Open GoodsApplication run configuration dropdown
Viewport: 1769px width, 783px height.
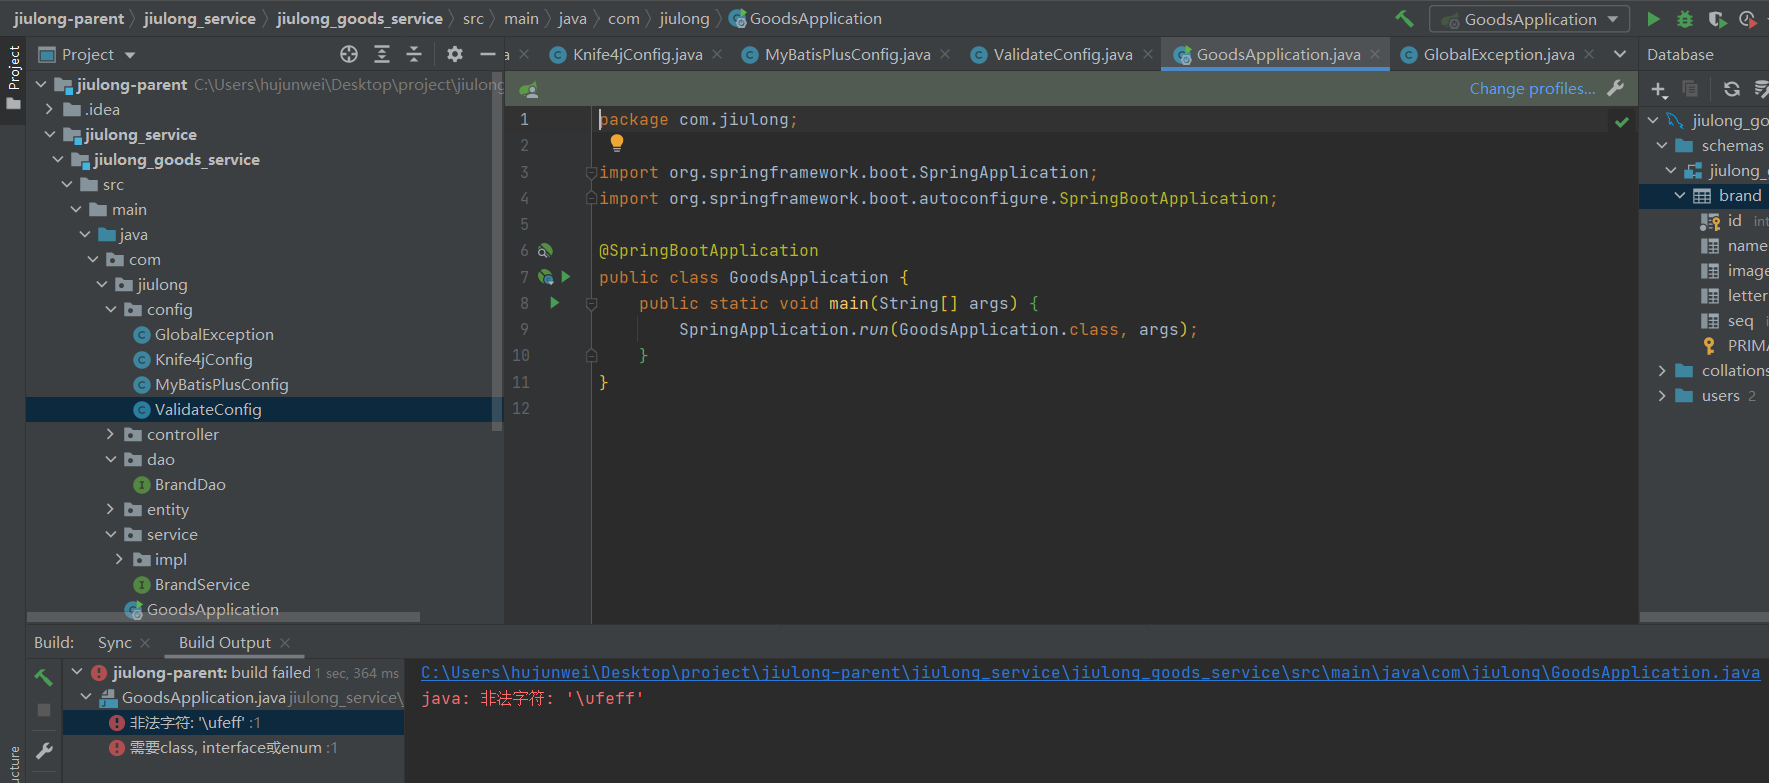click(1530, 19)
